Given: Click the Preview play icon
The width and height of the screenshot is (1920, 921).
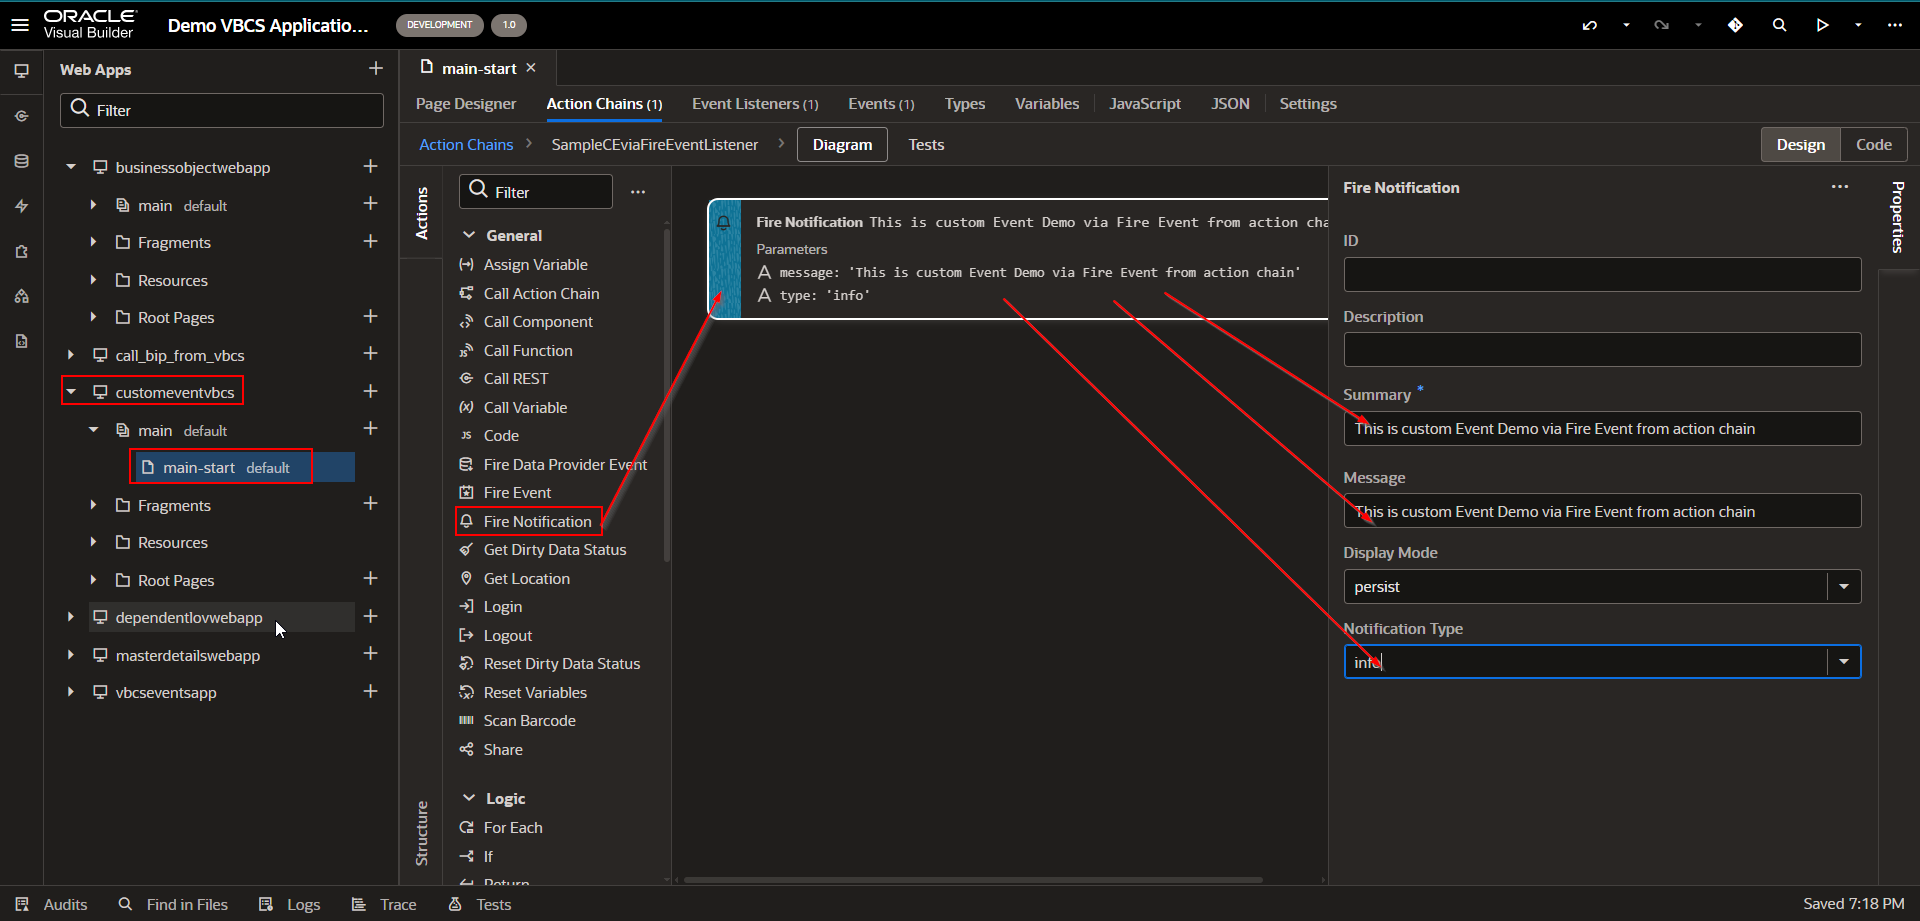Looking at the screenshot, I should tap(1822, 25).
